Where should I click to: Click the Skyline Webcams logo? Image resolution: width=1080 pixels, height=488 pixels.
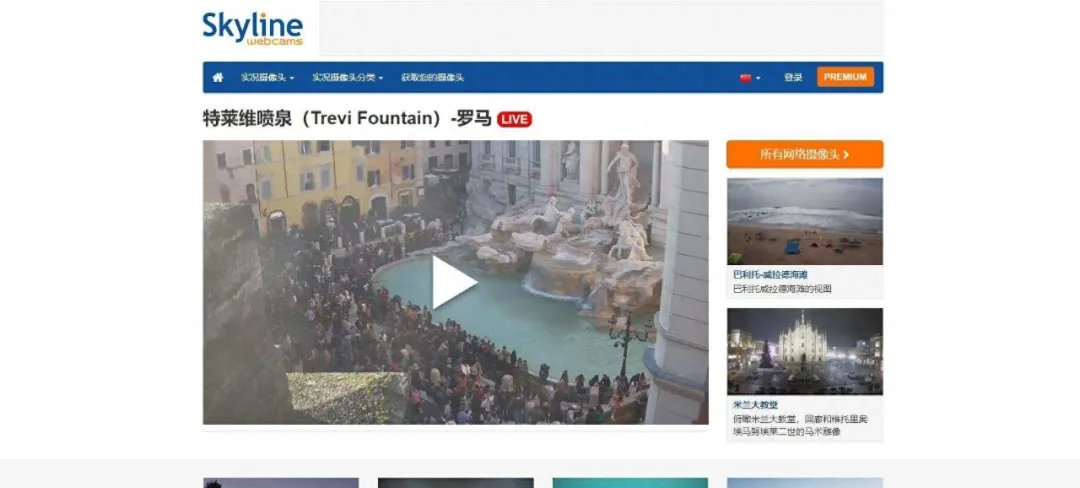click(x=252, y=28)
